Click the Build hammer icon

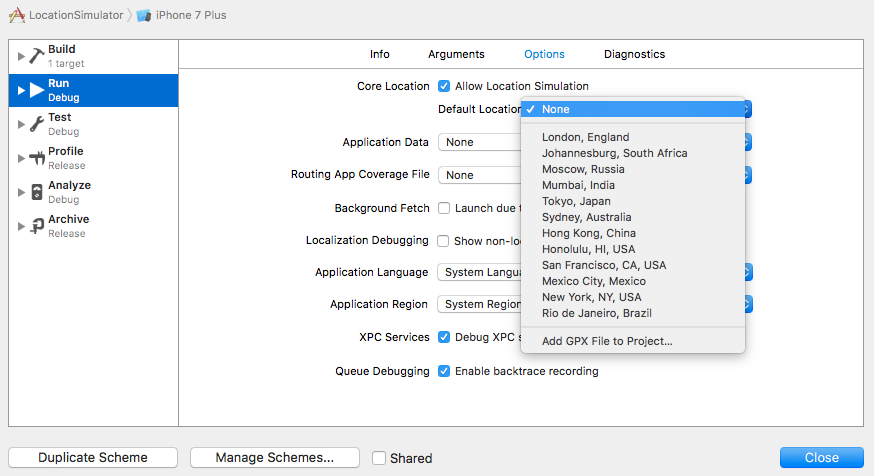tap(37, 56)
